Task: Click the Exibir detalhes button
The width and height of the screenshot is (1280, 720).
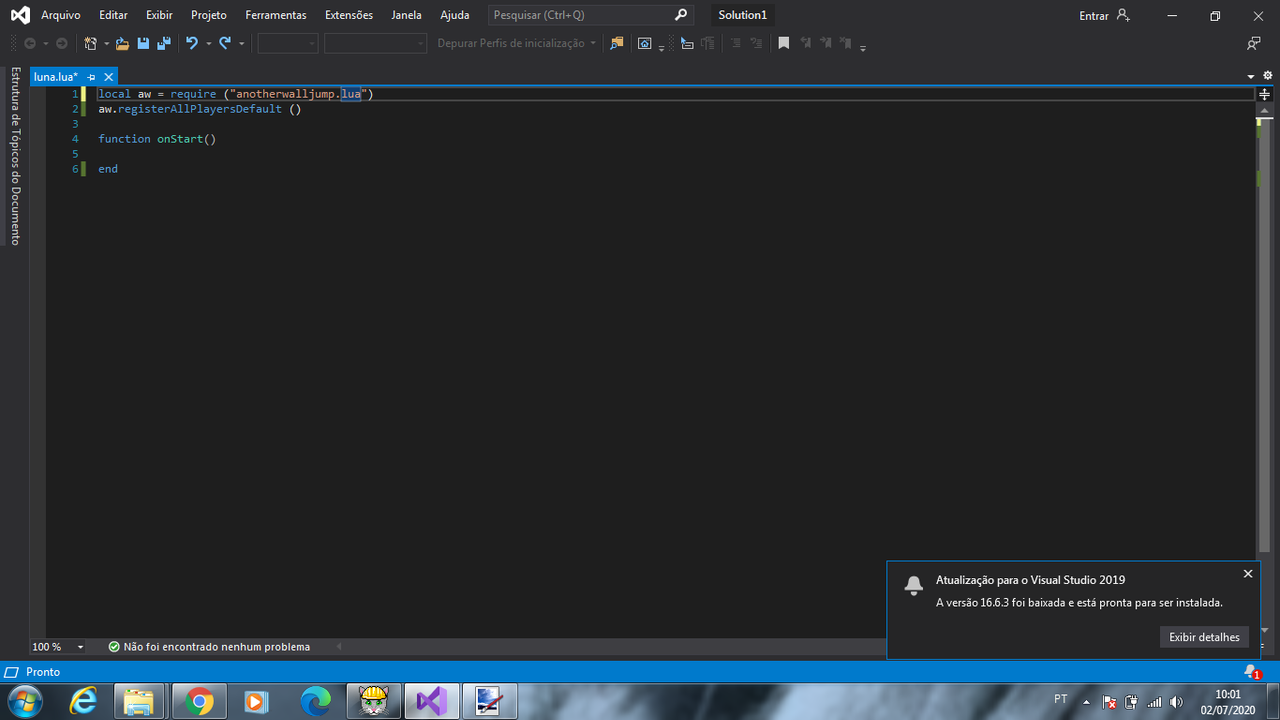Action: tap(1204, 637)
